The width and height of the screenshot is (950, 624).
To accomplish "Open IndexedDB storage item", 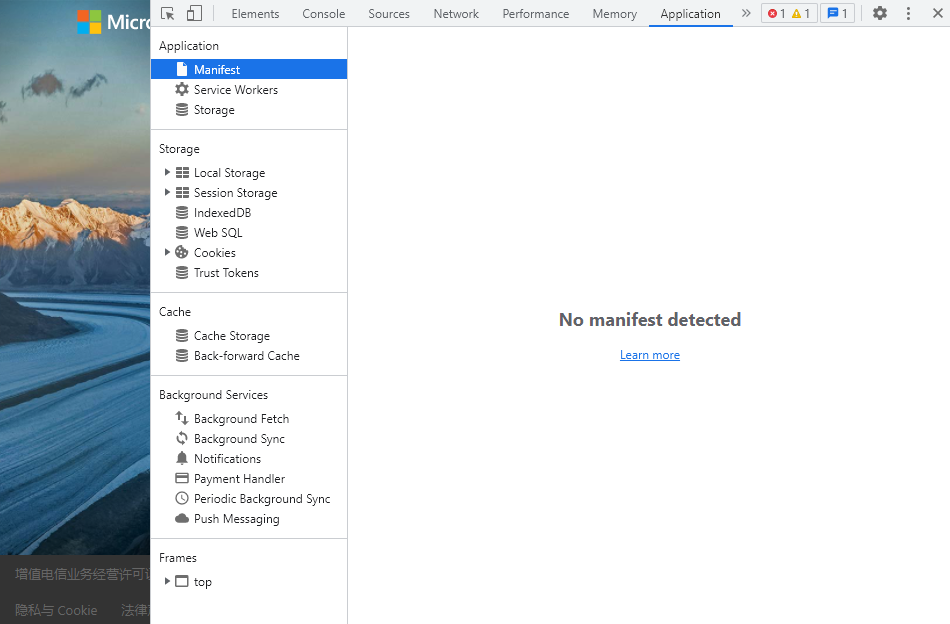I will click(x=222, y=213).
